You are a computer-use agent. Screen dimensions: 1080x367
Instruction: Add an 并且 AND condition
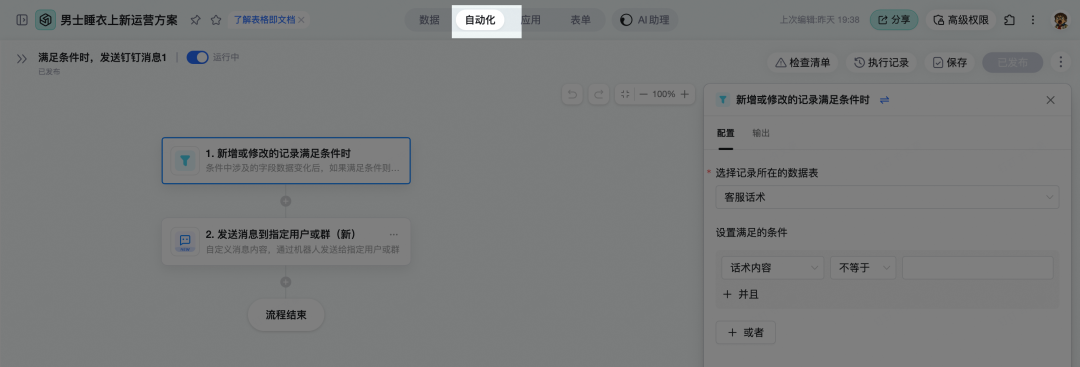coord(741,295)
